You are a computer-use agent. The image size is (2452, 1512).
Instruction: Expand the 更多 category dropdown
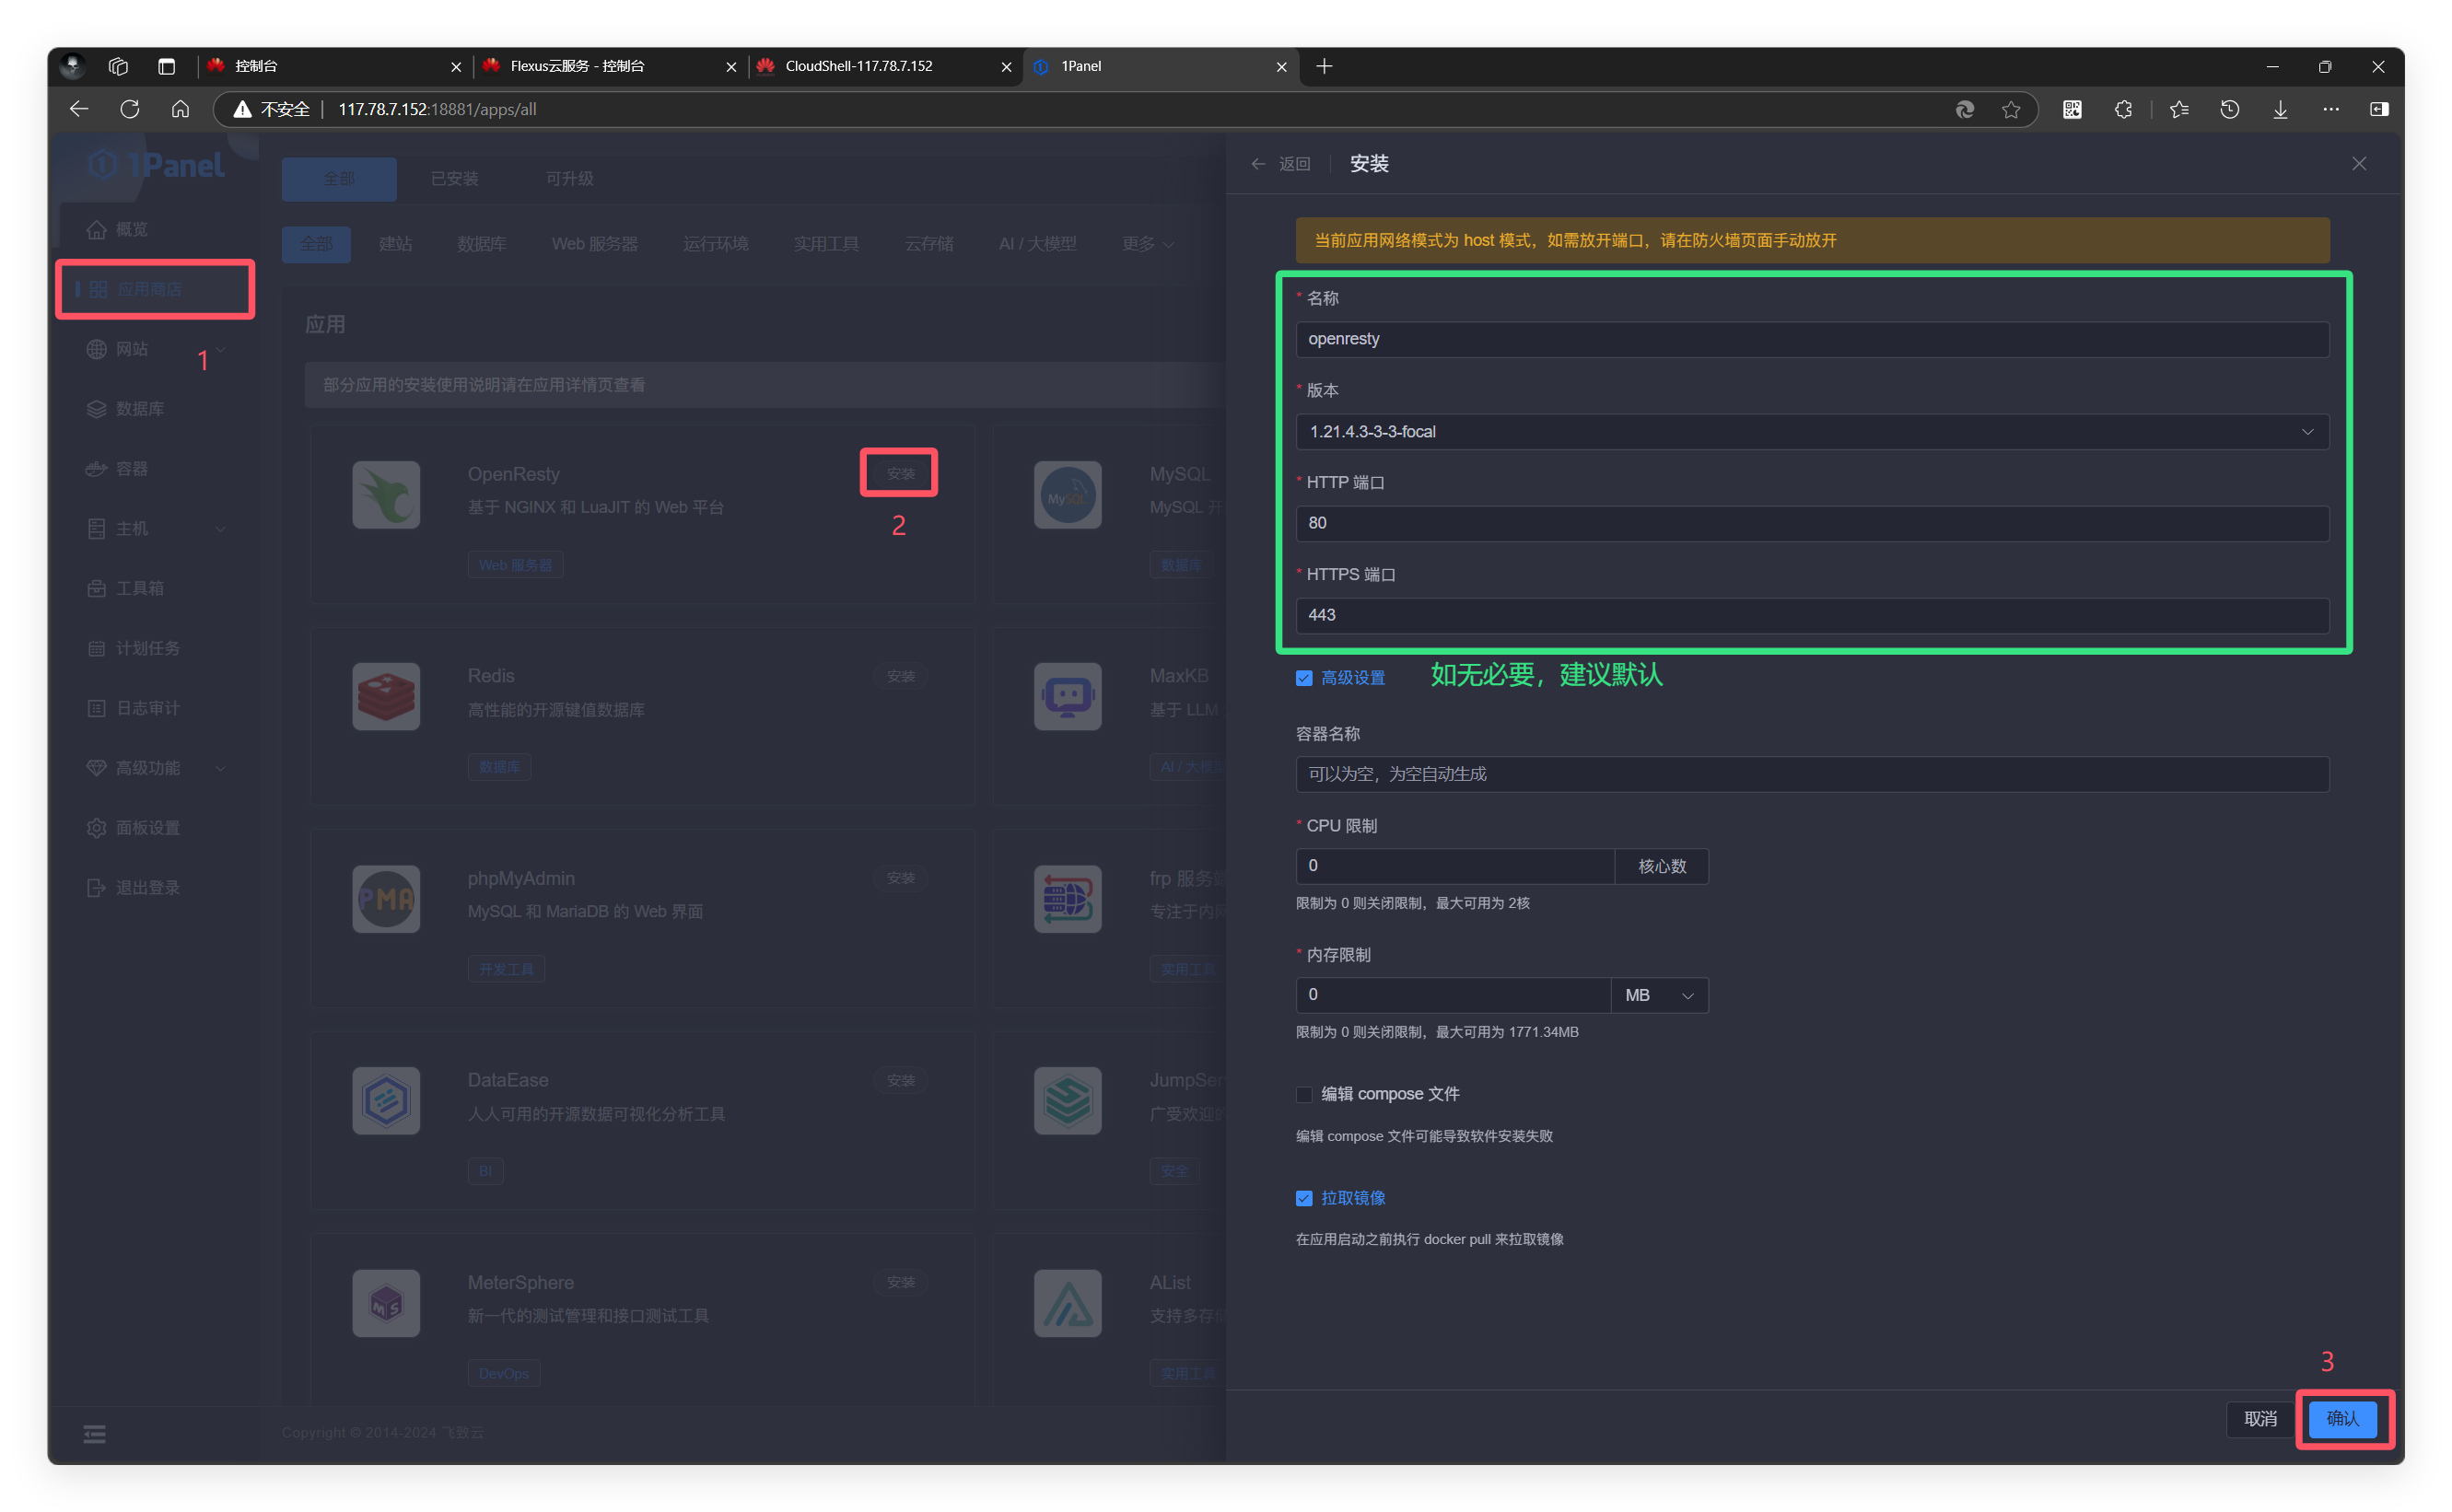1147,244
